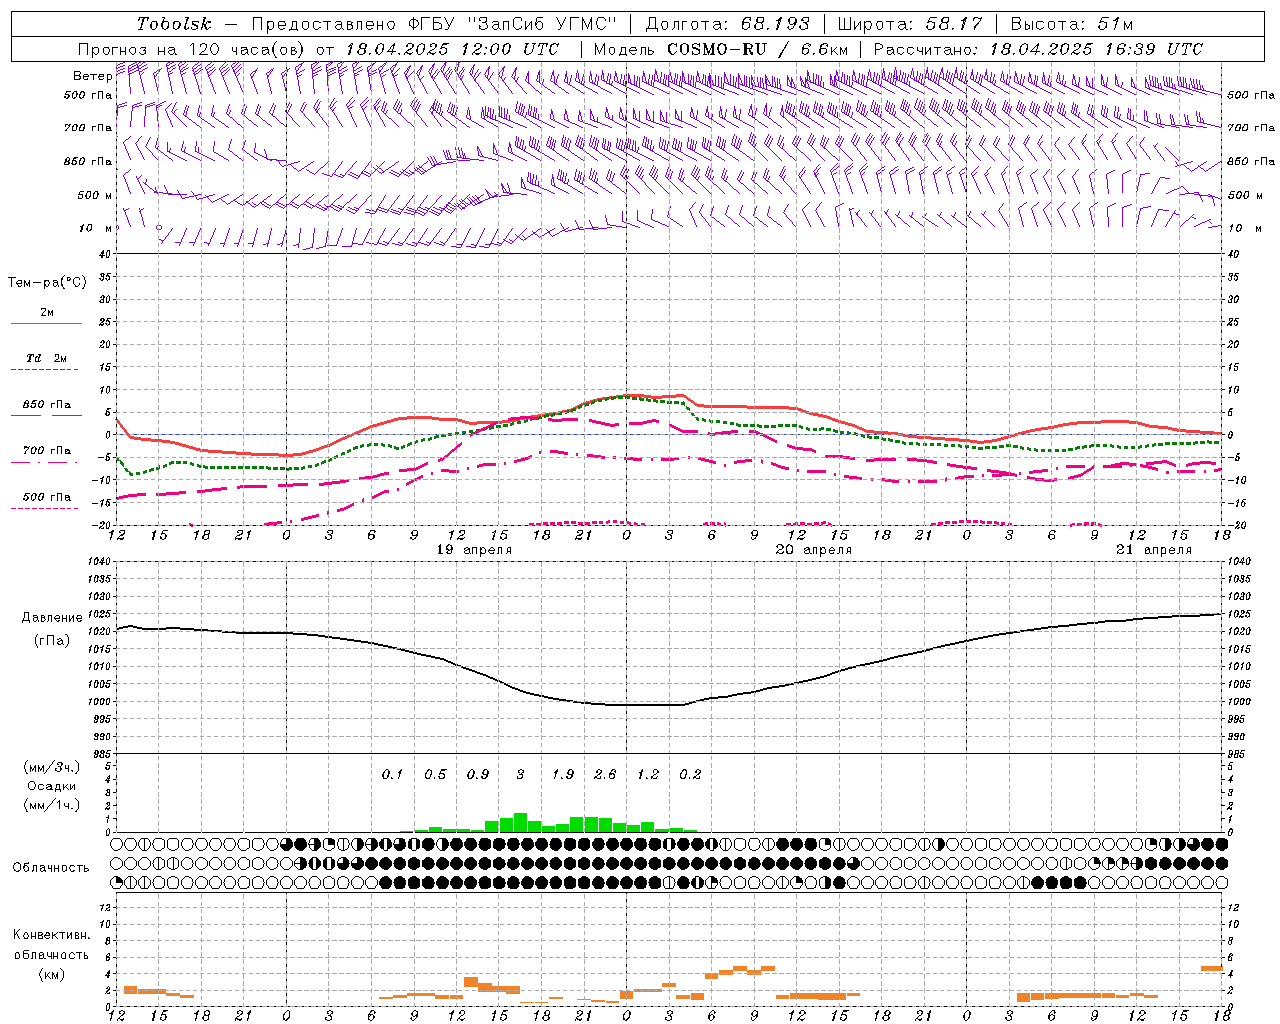Click the station name Tobolsk in the header

click(x=175, y=24)
